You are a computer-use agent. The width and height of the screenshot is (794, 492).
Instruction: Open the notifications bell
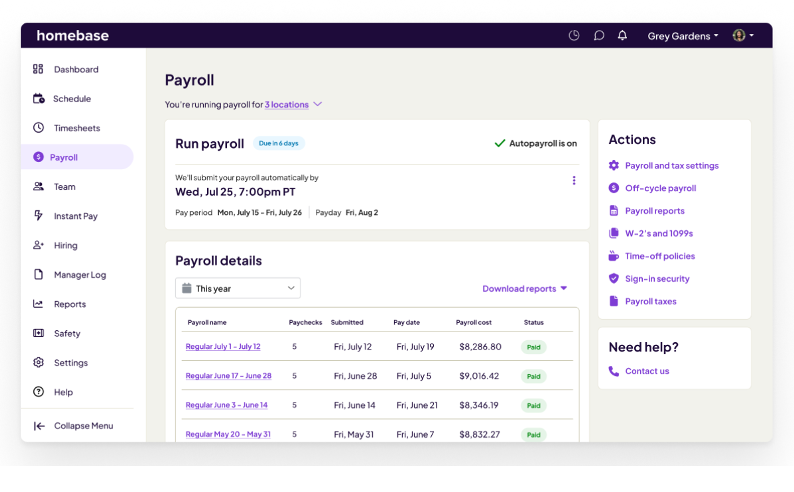(x=622, y=35)
